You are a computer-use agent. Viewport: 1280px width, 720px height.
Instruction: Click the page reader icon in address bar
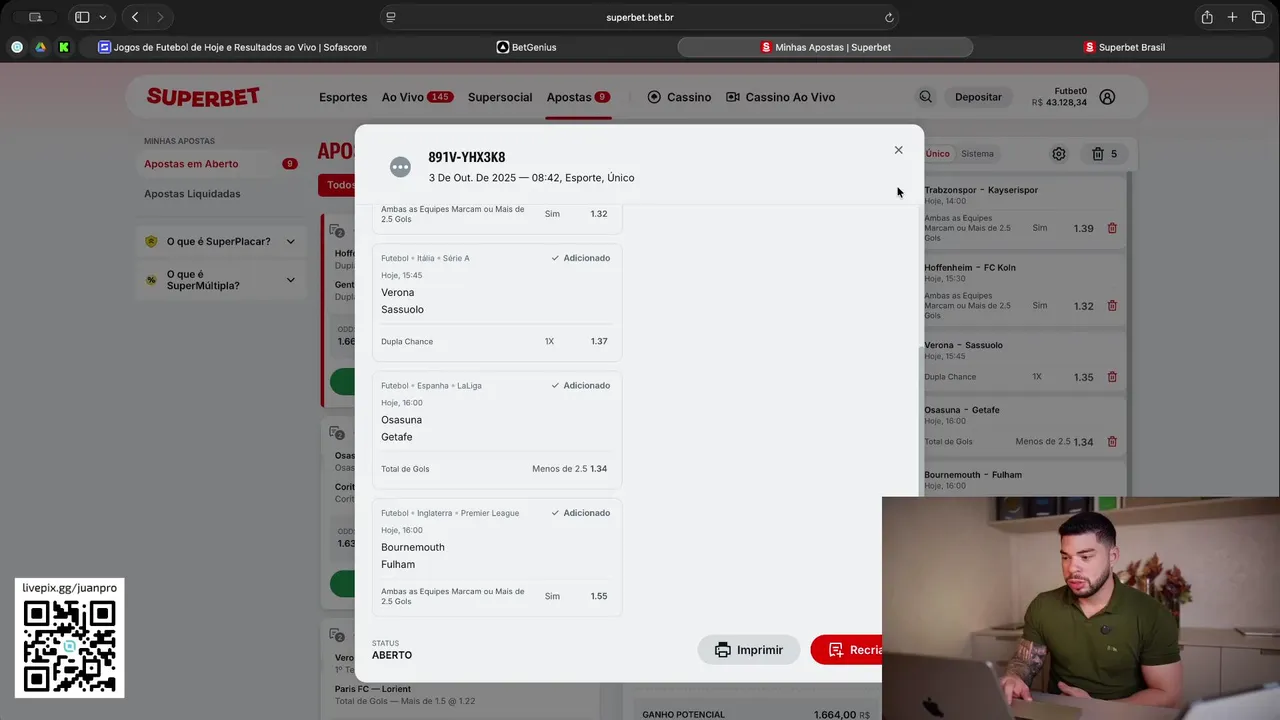coord(391,17)
